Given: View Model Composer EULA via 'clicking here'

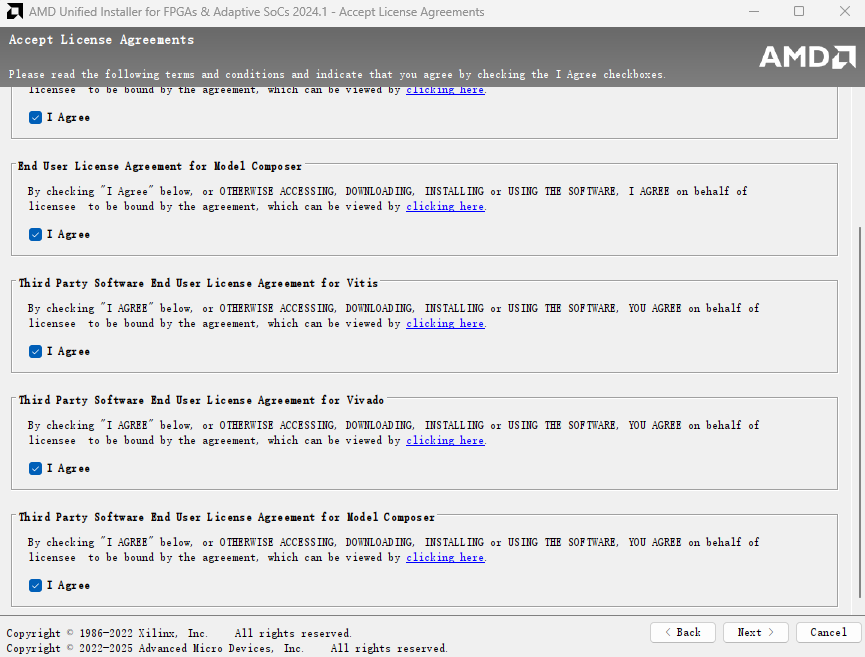Looking at the screenshot, I should (x=445, y=207).
